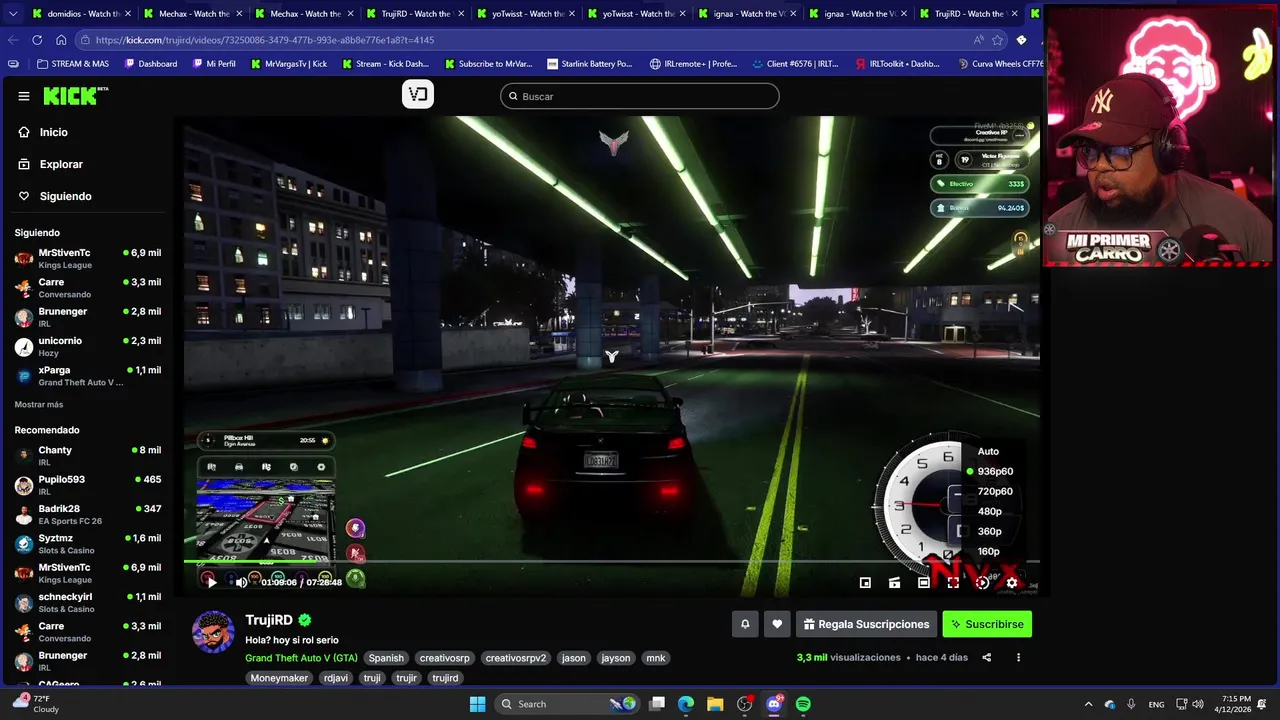Open Spotify from the taskbar
This screenshot has width=1280, height=720.
[803, 704]
